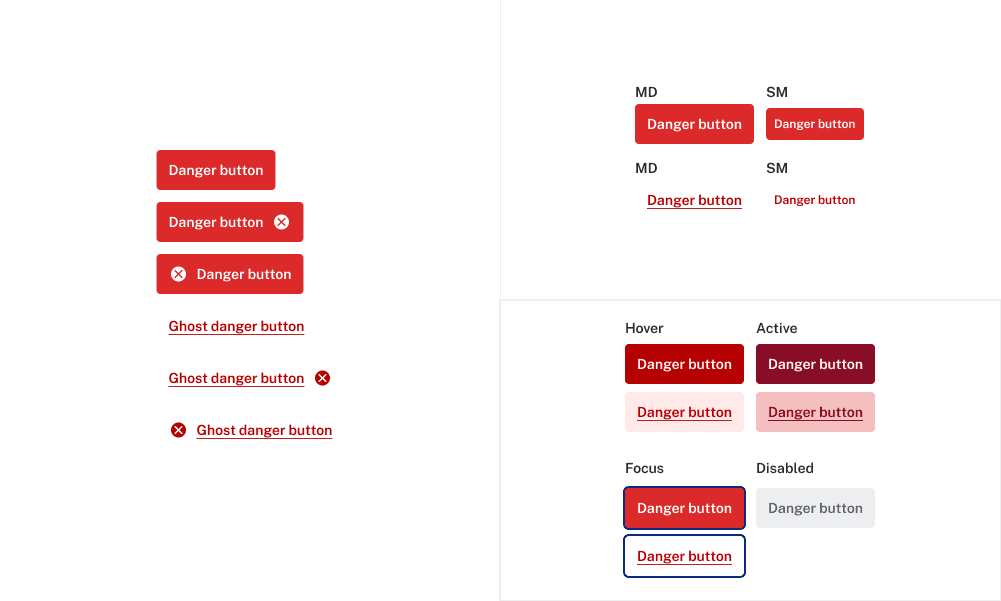Image resolution: width=1001 pixels, height=601 pixels.
Task: Open the Ghost danger button with trailing icon
Action: (236, 378)
